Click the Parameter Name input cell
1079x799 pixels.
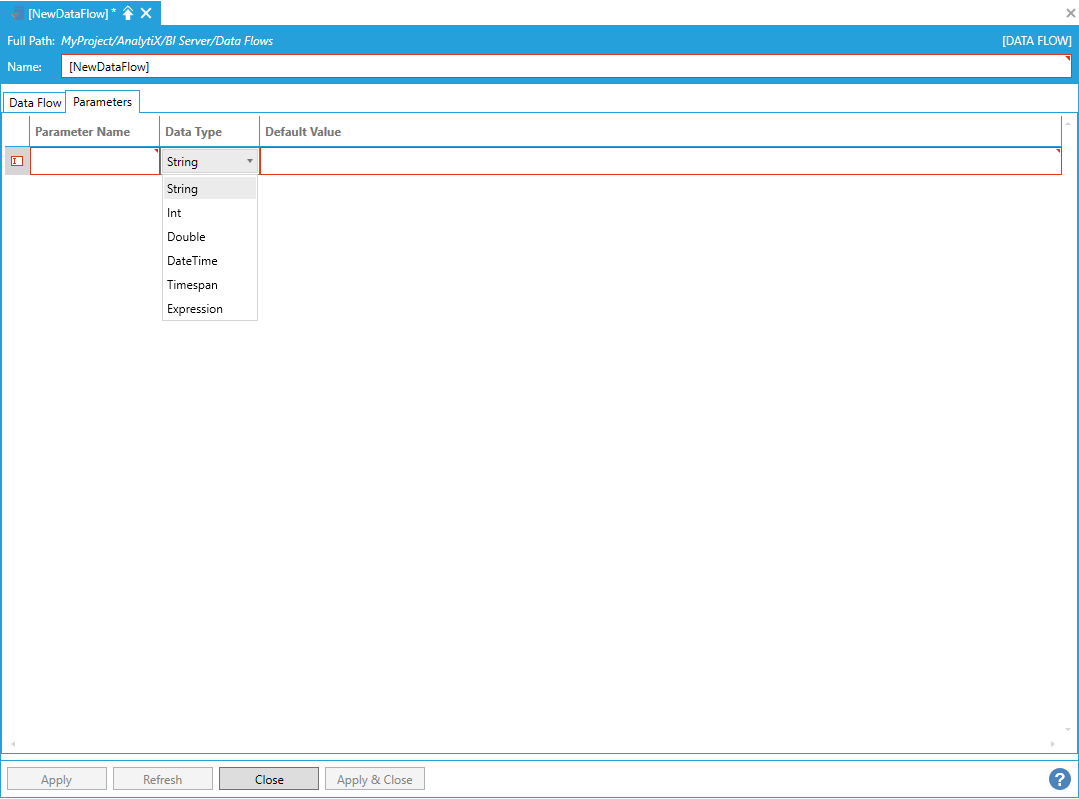click(95, 161)
